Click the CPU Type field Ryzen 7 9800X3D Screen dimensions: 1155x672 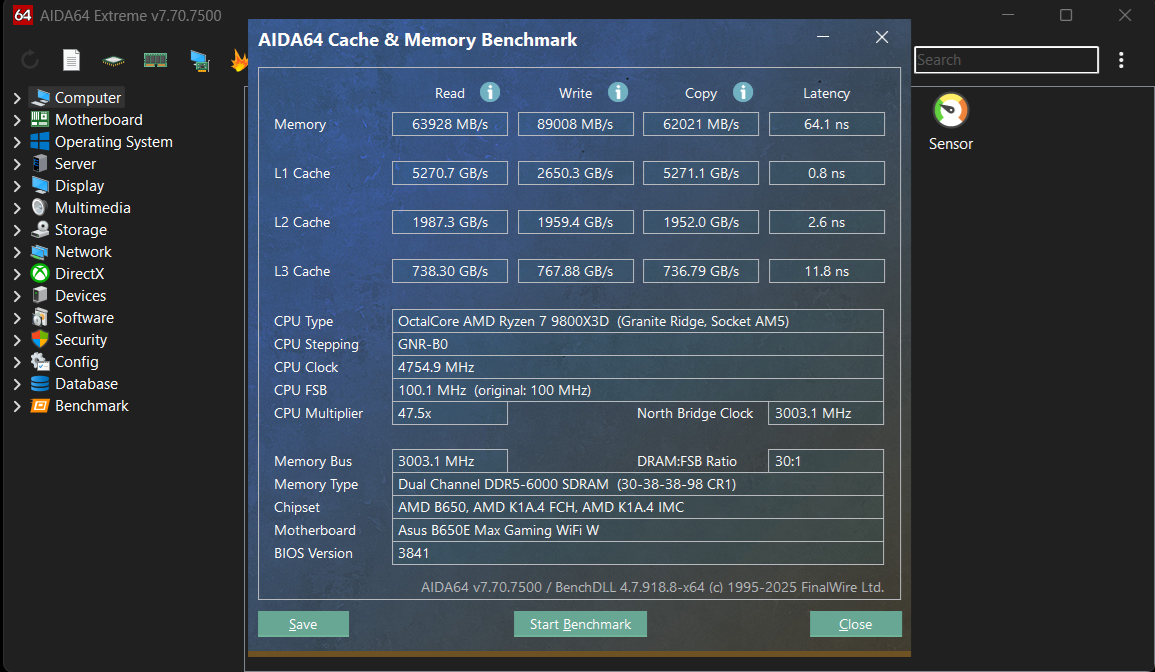[638, 321]
